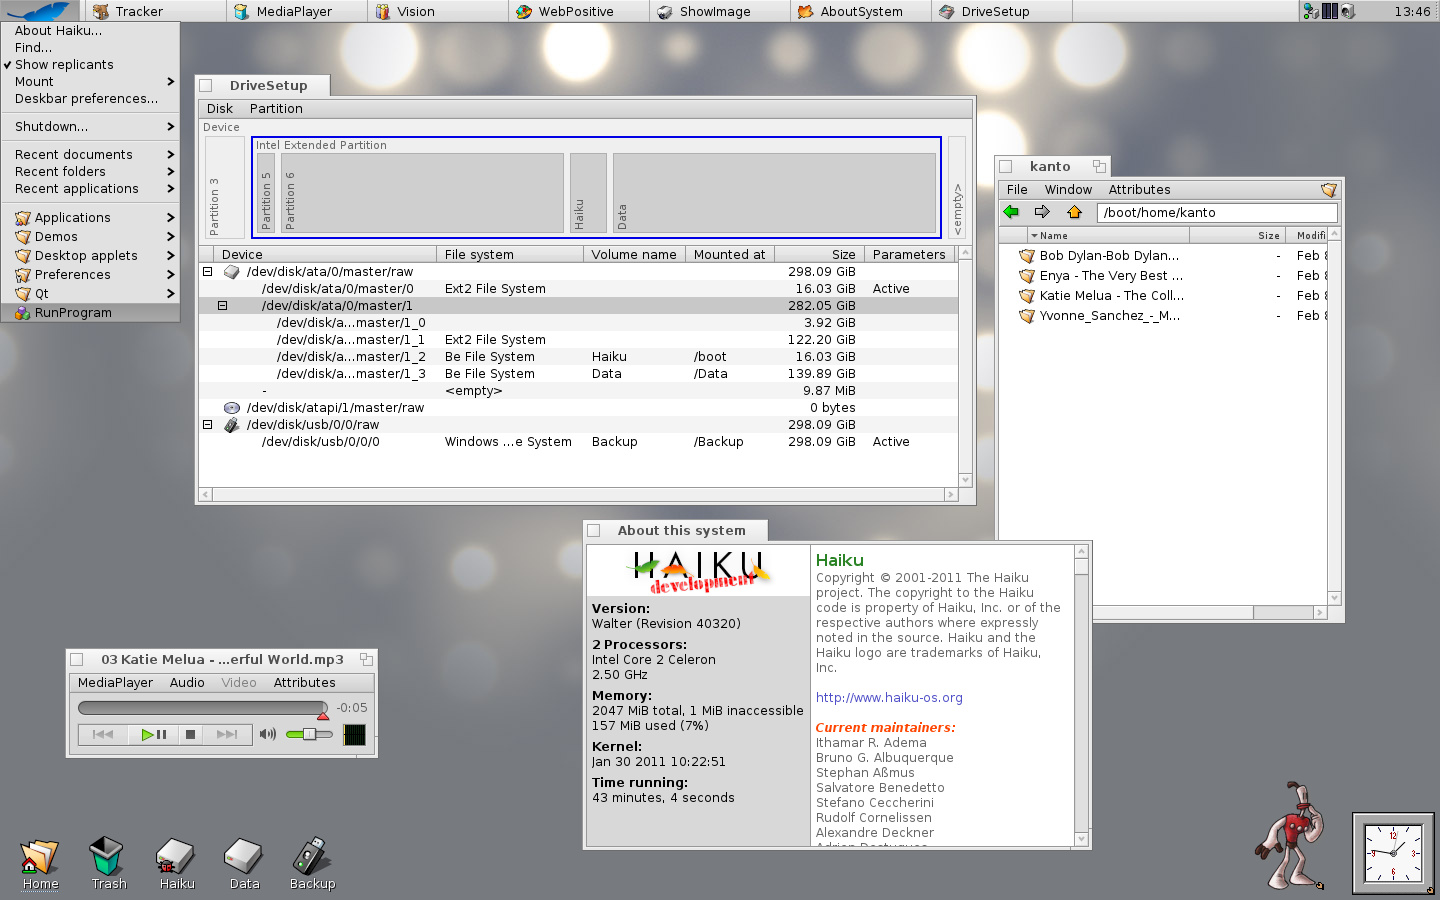Mute the MediaPlayer volume speaker icon
Screen dimensions: 1440x900
click(x=267, y=734)
